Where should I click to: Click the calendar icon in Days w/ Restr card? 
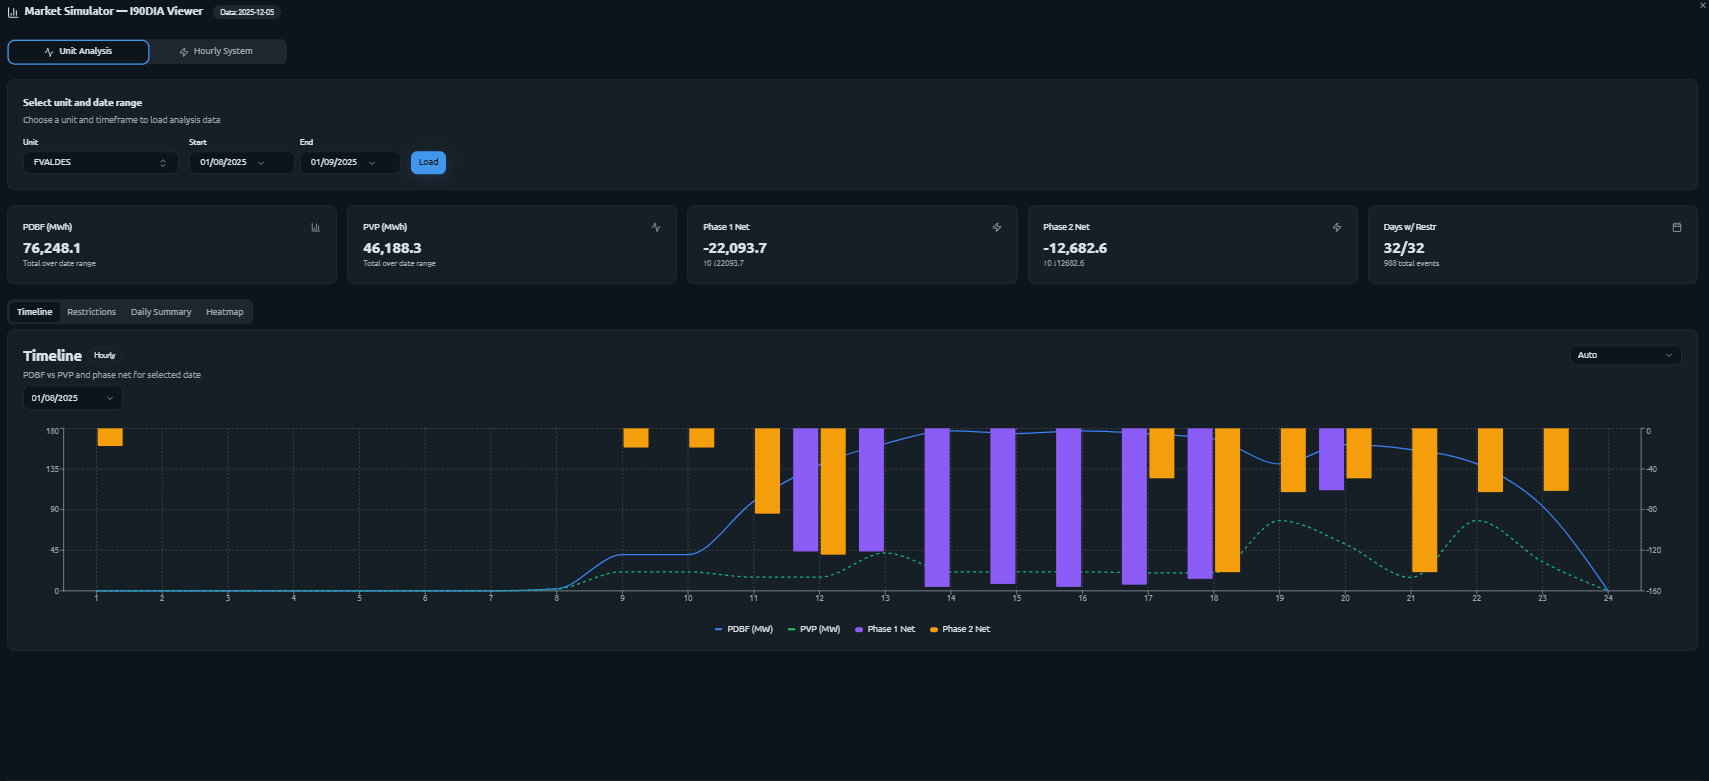(x=1677, y=228)
